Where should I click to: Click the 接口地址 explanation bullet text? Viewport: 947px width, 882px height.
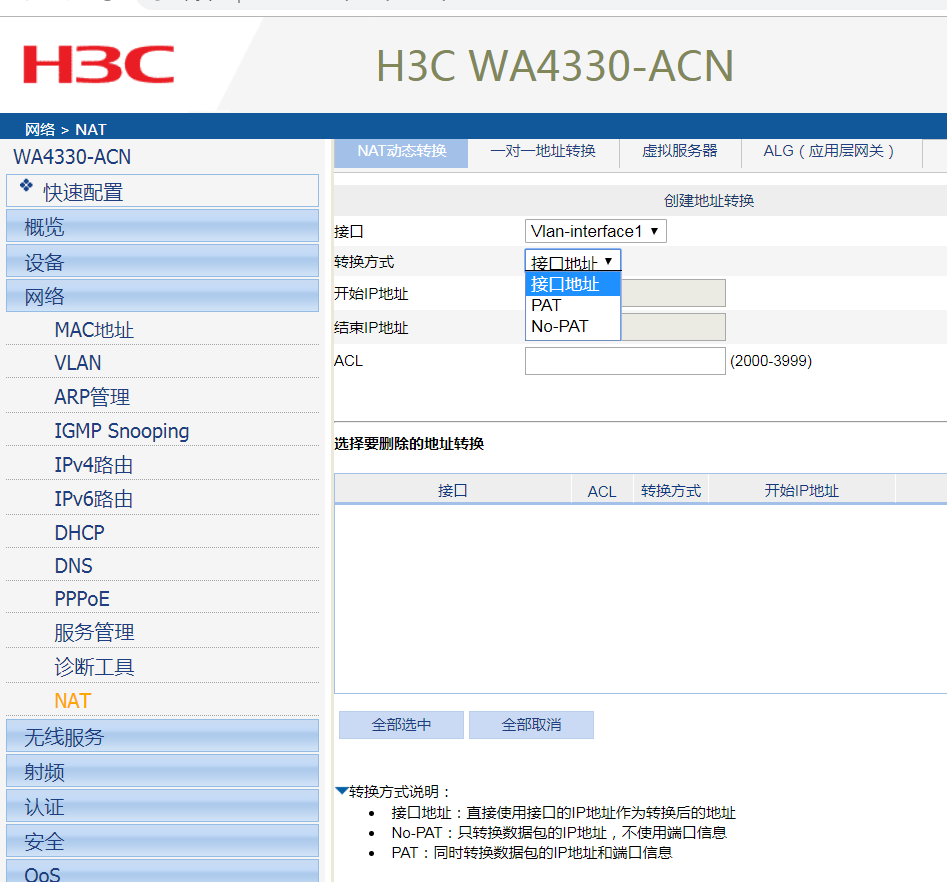[563, 812]
